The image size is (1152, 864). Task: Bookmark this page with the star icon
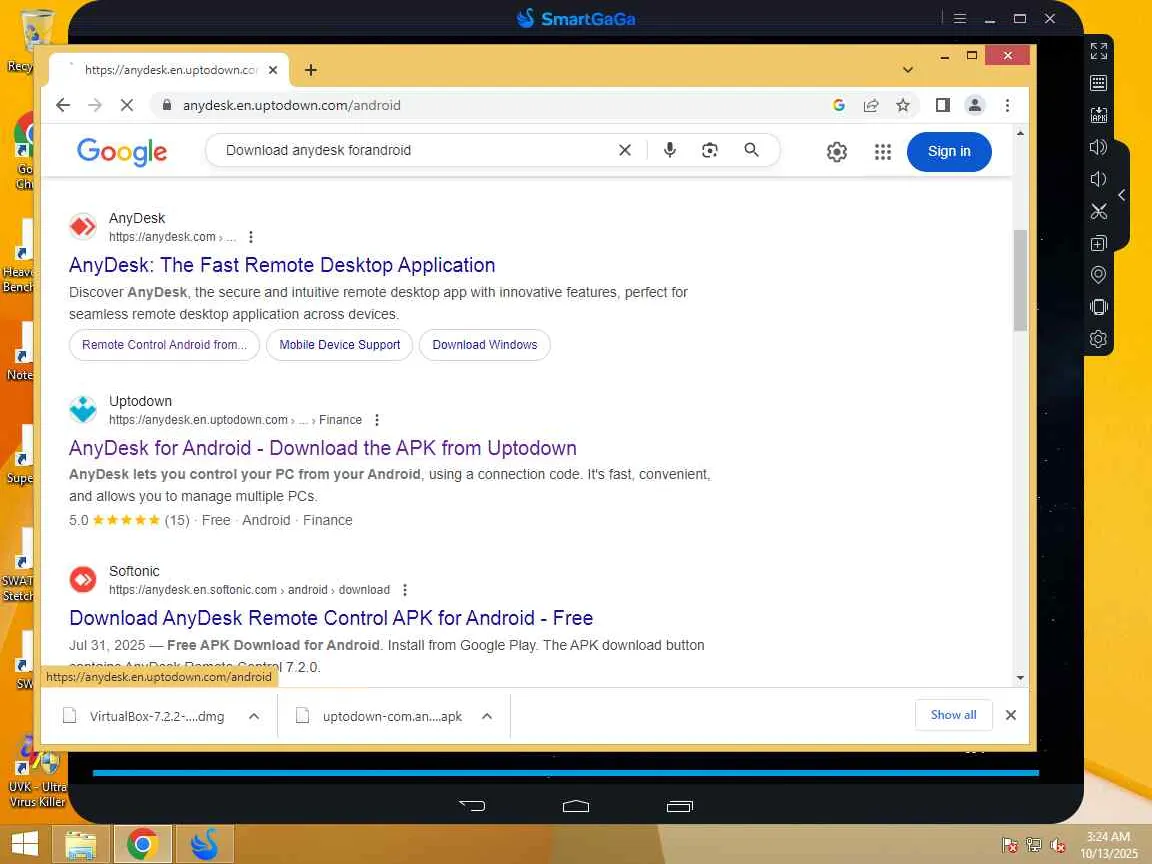click(x=903, y=105)
